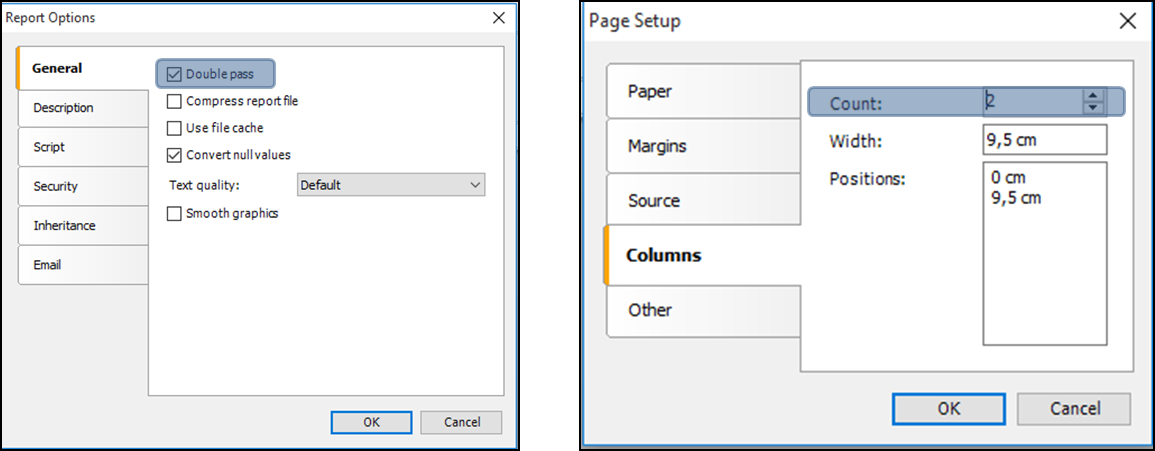Toggle Convert null values checkbox
1155x451 pixels.
175,155
